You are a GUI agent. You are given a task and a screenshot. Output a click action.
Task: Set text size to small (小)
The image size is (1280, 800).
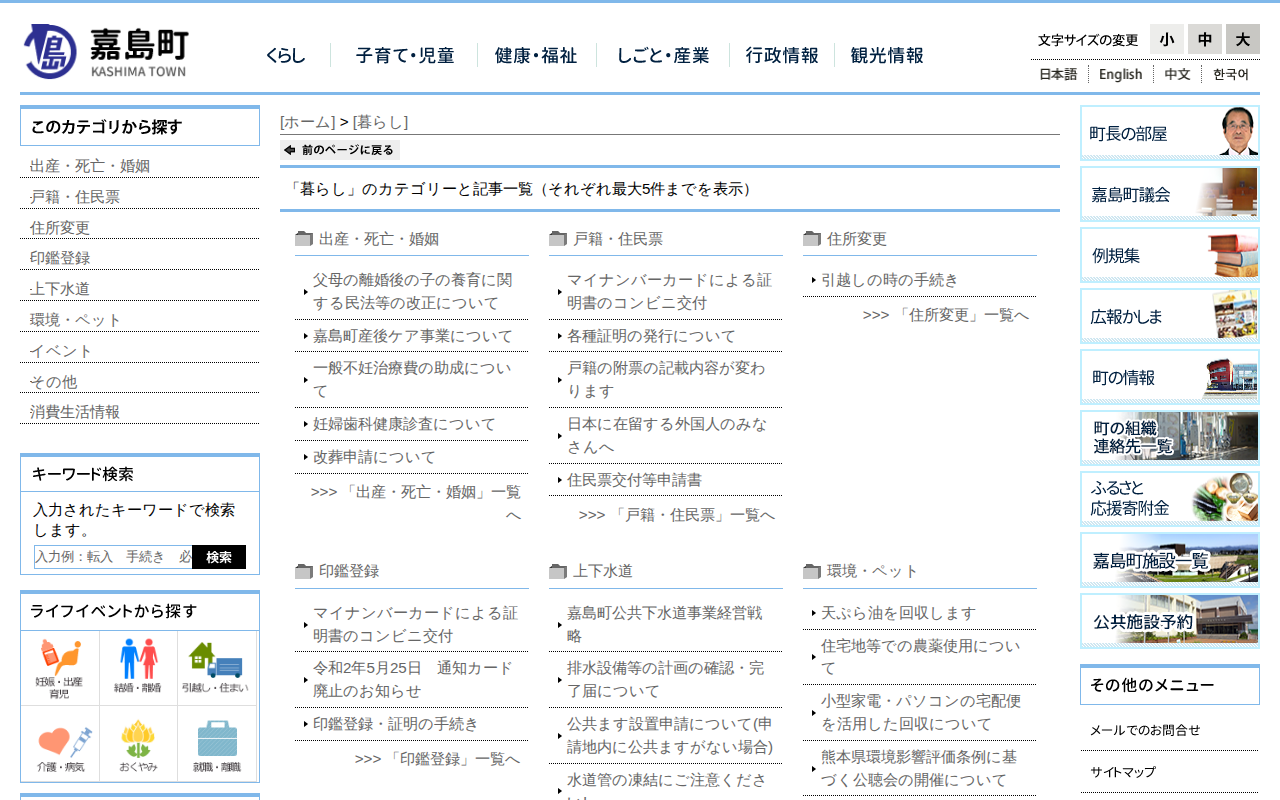[1167, 39]
